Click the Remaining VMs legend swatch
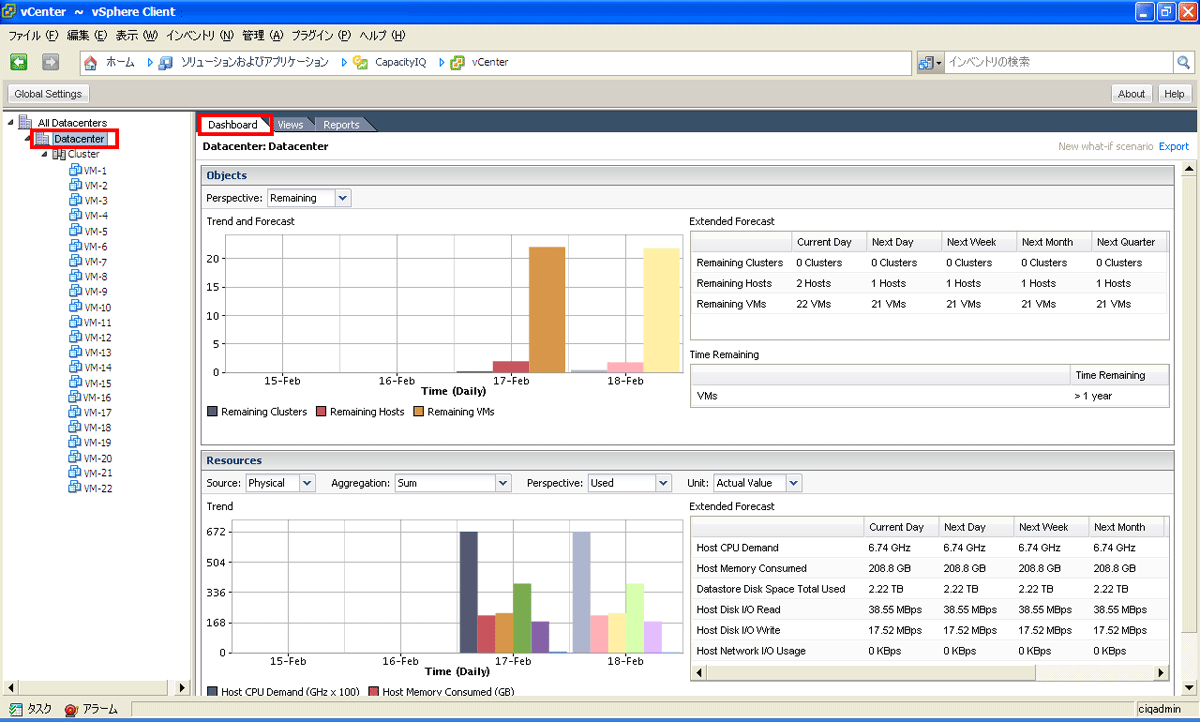 point(418,412)
